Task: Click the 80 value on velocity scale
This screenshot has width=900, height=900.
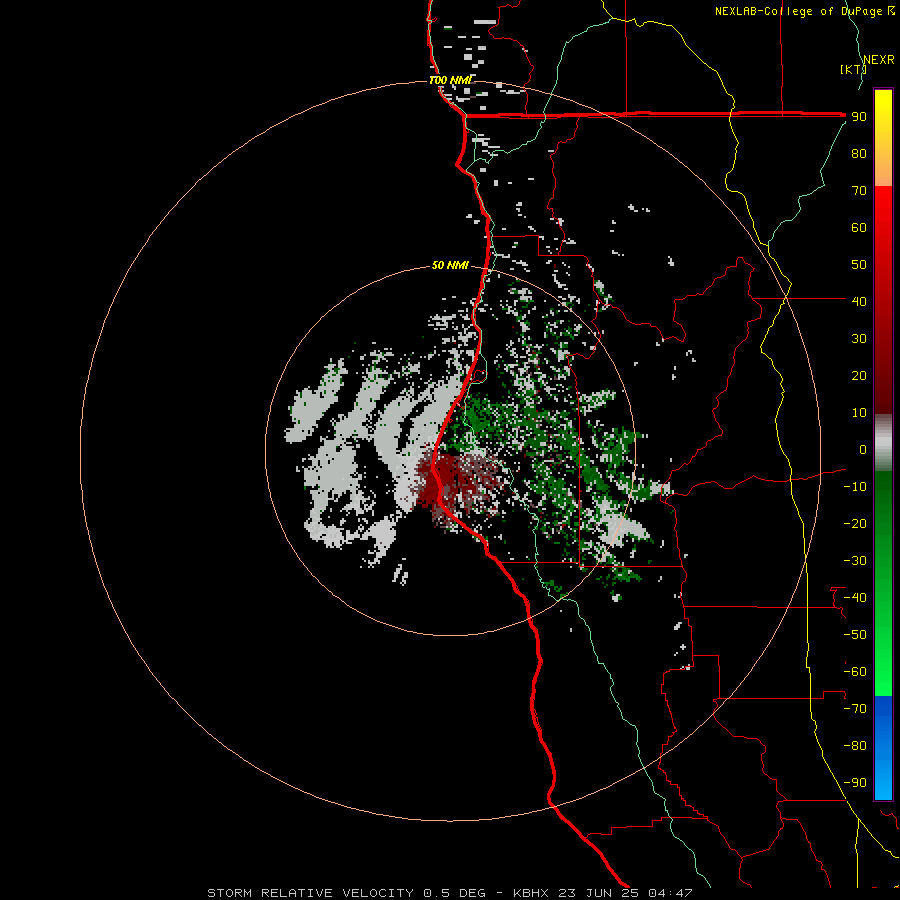Action: [x=859, y=154]
